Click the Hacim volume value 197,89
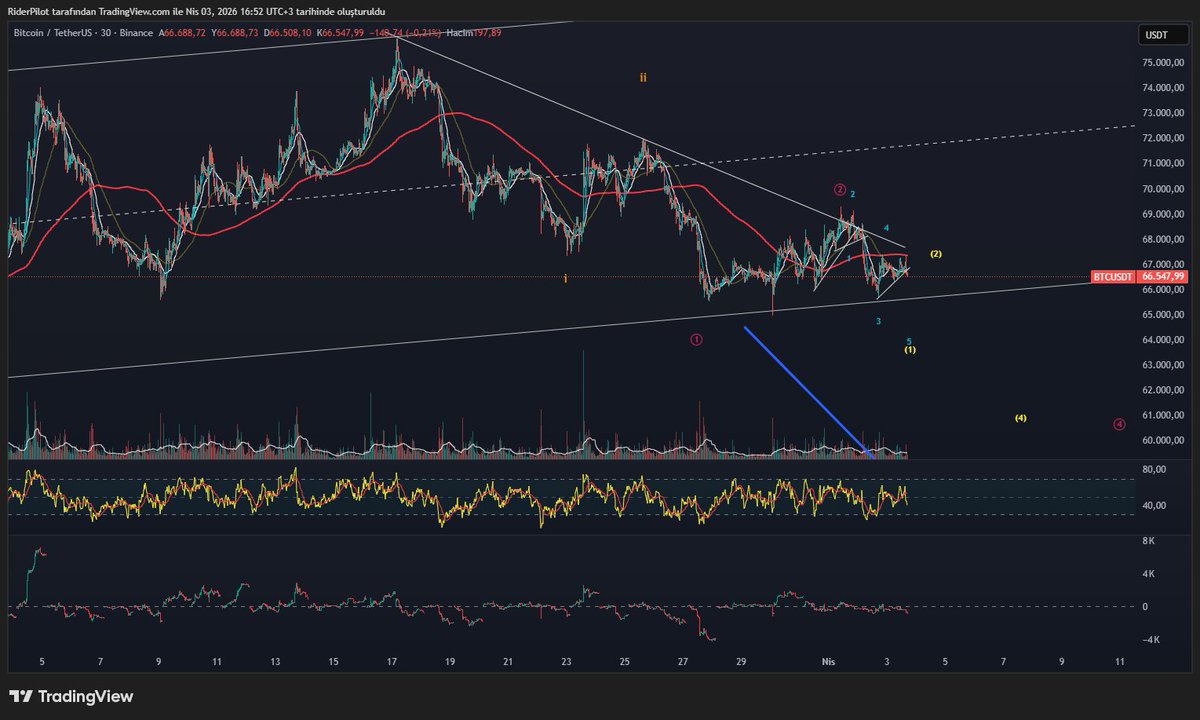Screen dimensions: 1200x720 474,33
